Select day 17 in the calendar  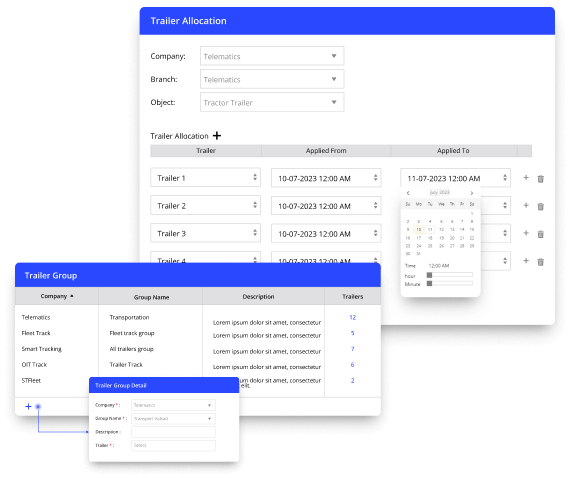pos(419,238)
